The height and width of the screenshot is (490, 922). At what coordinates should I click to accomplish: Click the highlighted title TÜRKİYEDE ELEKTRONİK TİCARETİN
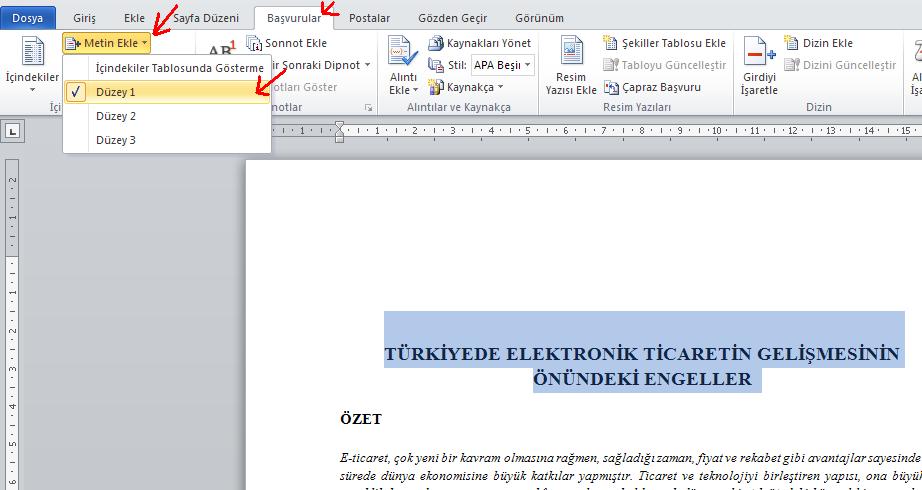pyautogui.click(x=642, y=354)
